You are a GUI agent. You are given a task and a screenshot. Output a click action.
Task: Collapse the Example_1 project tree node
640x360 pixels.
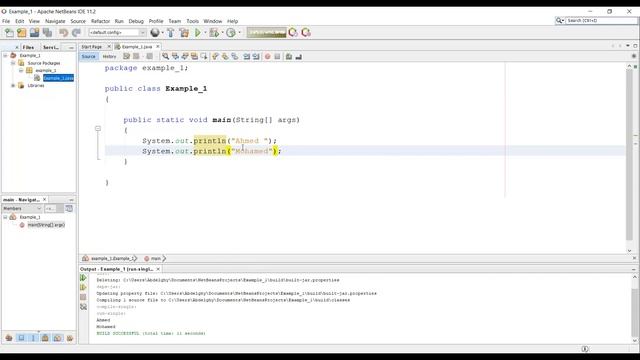(x=6, y=56)
